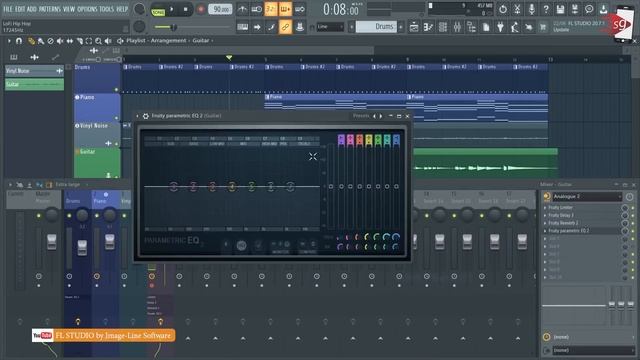Open the Browser view icon
This screenshot has width=640, height=360.
point(471,27)
